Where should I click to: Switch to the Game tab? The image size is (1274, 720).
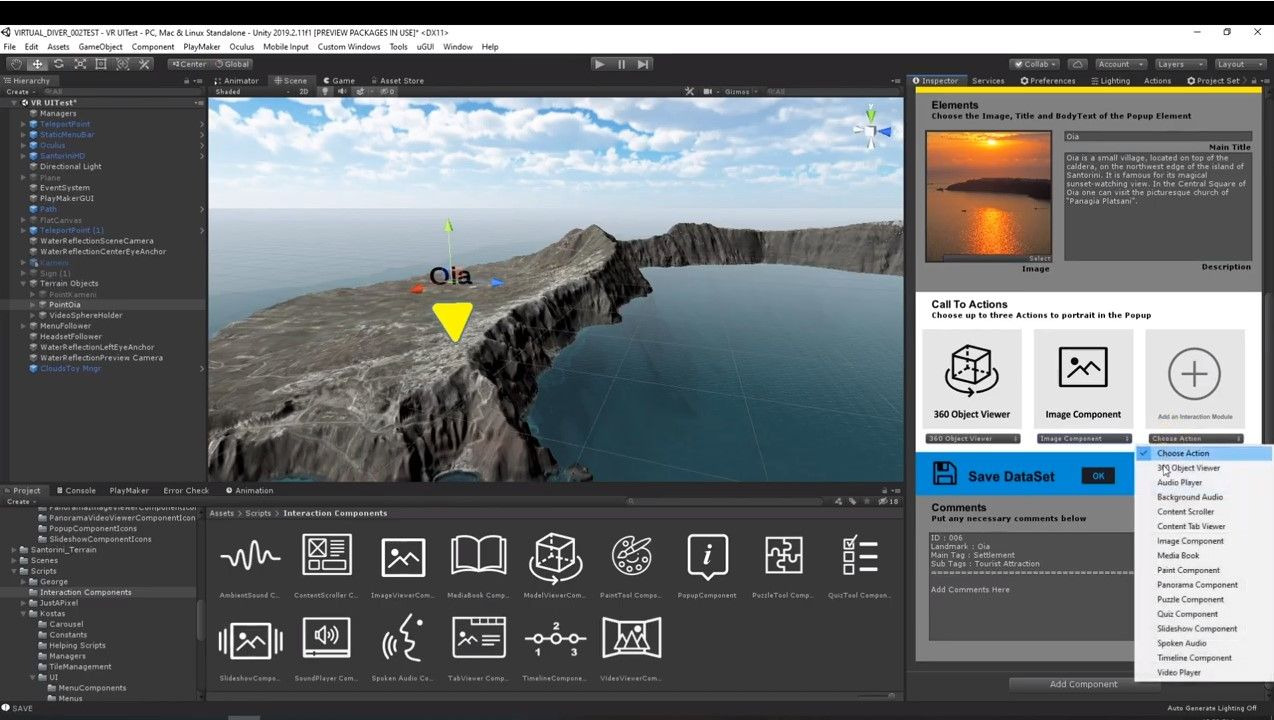pos(340,81)
